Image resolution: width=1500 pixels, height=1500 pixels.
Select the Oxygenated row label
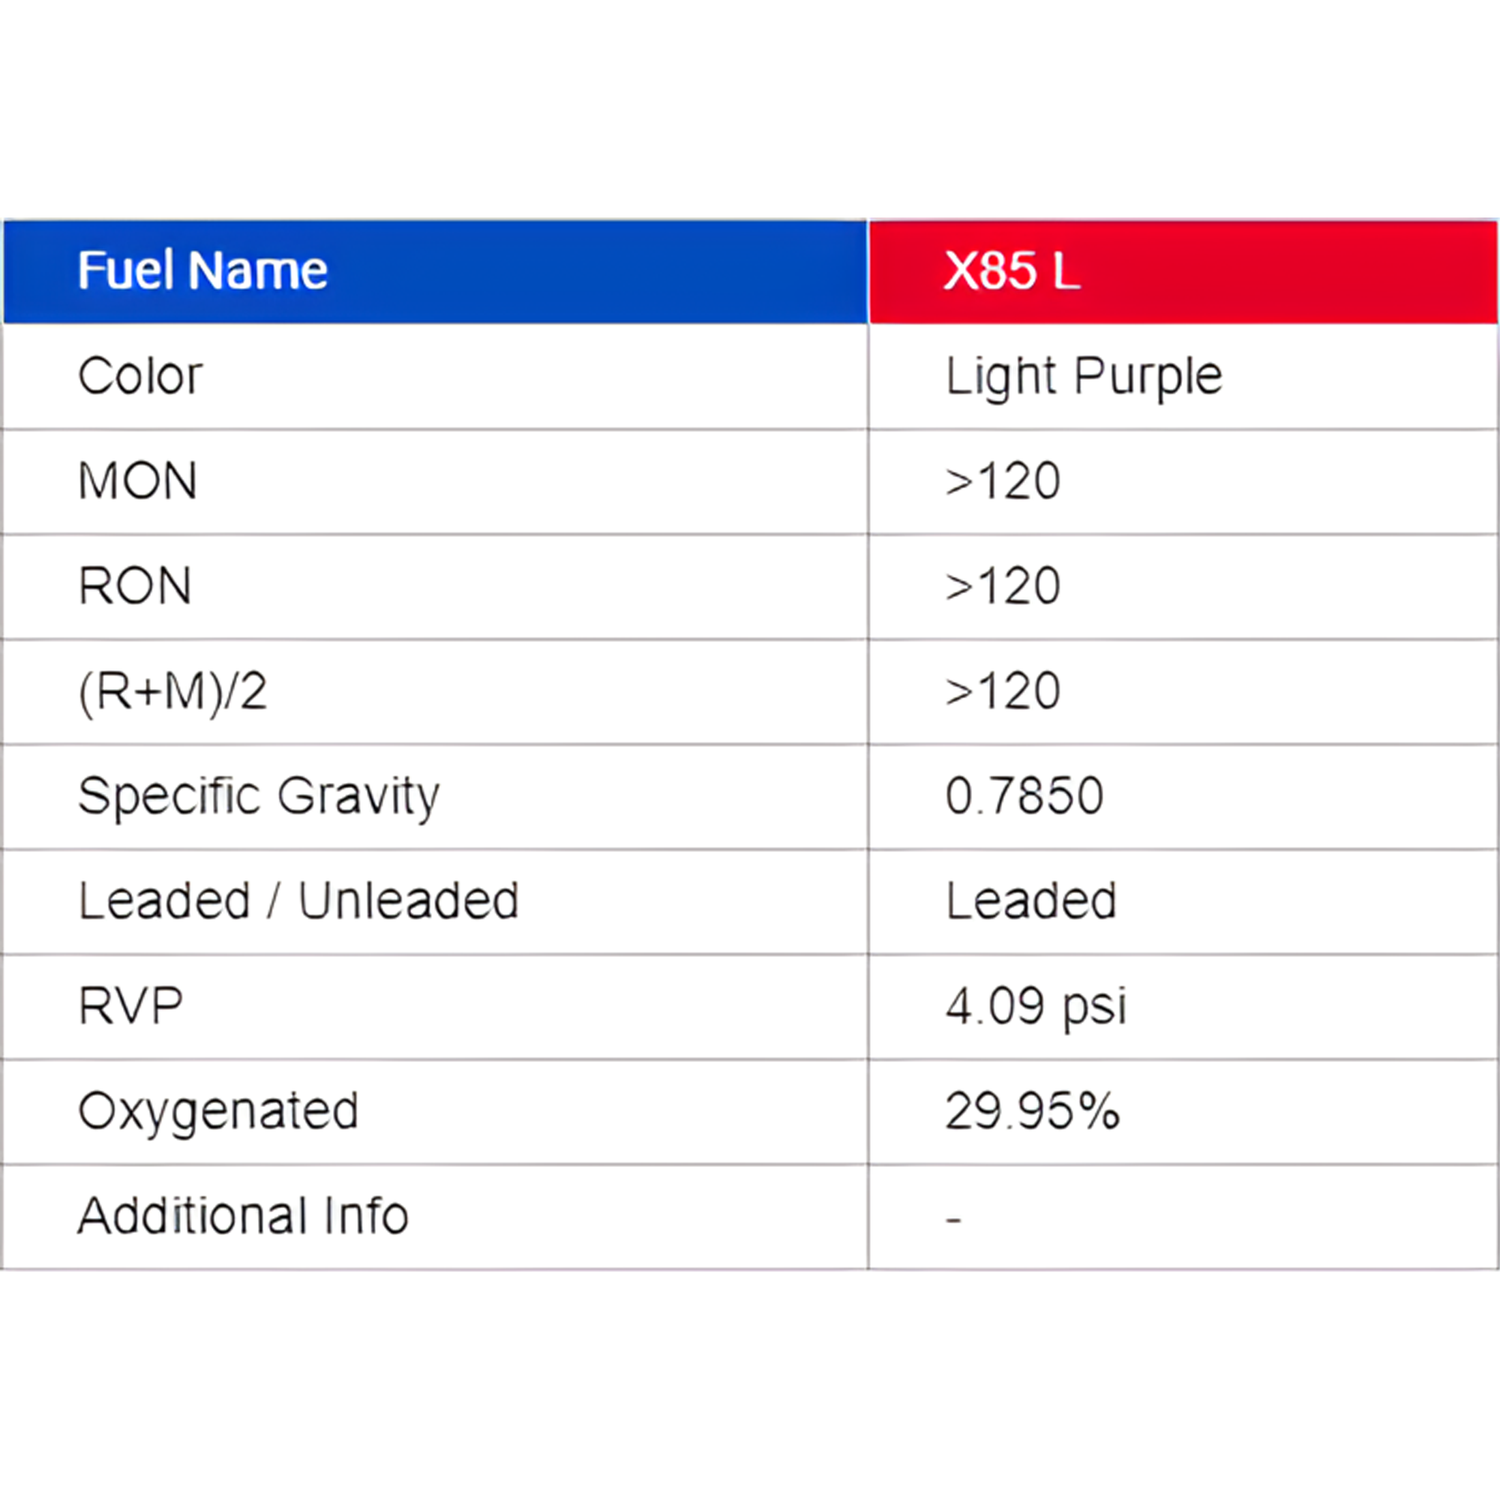[x=218, y=1111]
